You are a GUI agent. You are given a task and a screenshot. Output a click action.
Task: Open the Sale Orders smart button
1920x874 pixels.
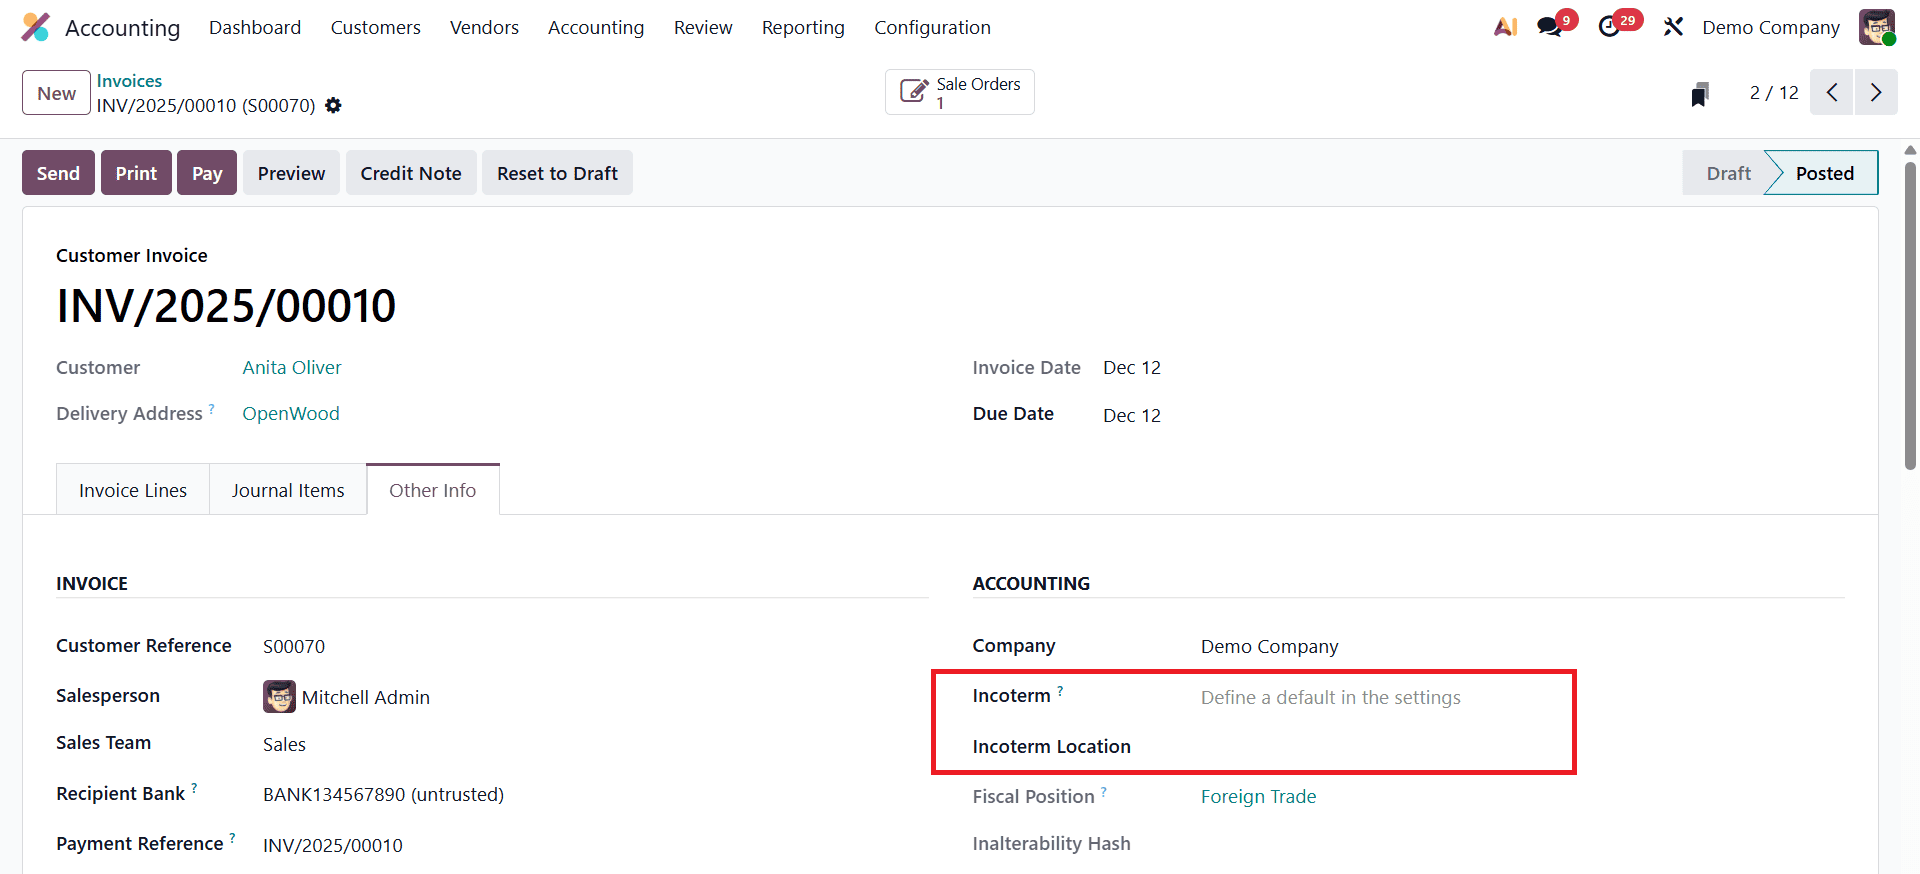(960, 92)
